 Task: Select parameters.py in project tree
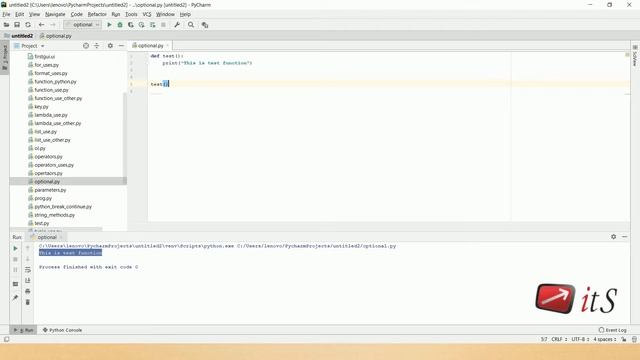(50, 190)
